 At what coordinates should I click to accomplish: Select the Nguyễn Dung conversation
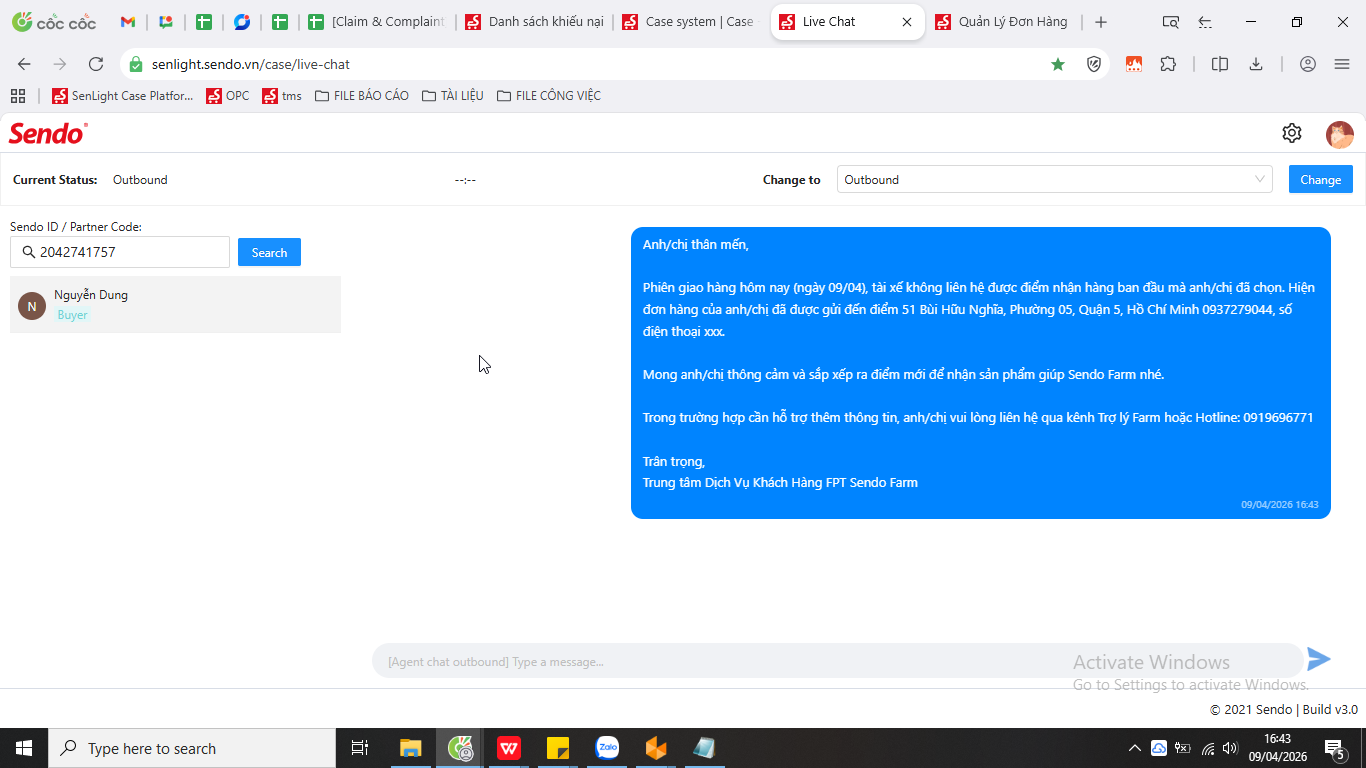pyautogui.click(x=175, y=304)
